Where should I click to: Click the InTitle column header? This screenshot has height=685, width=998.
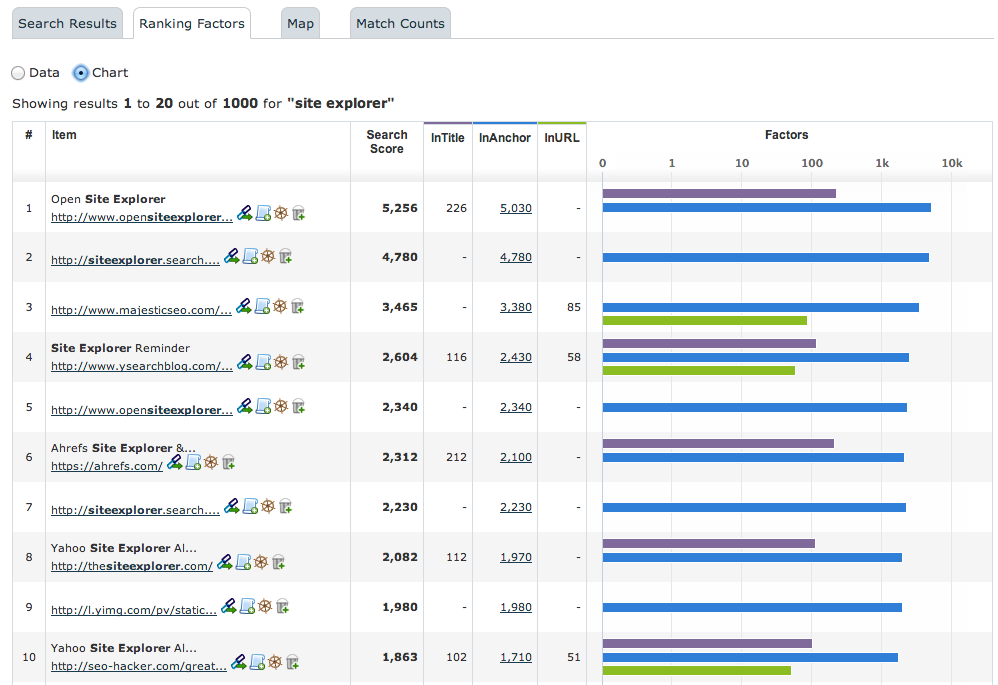point(447,138)
